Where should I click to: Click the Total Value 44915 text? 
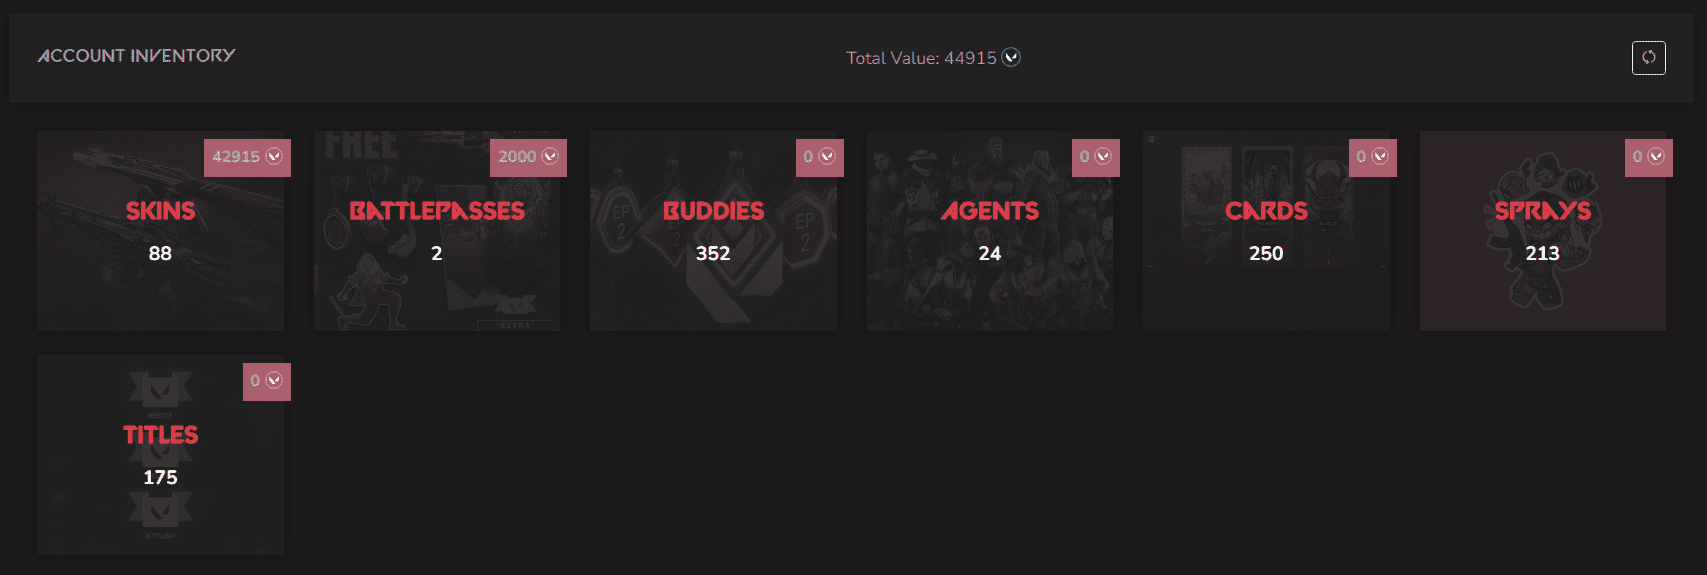click(920, 58)
